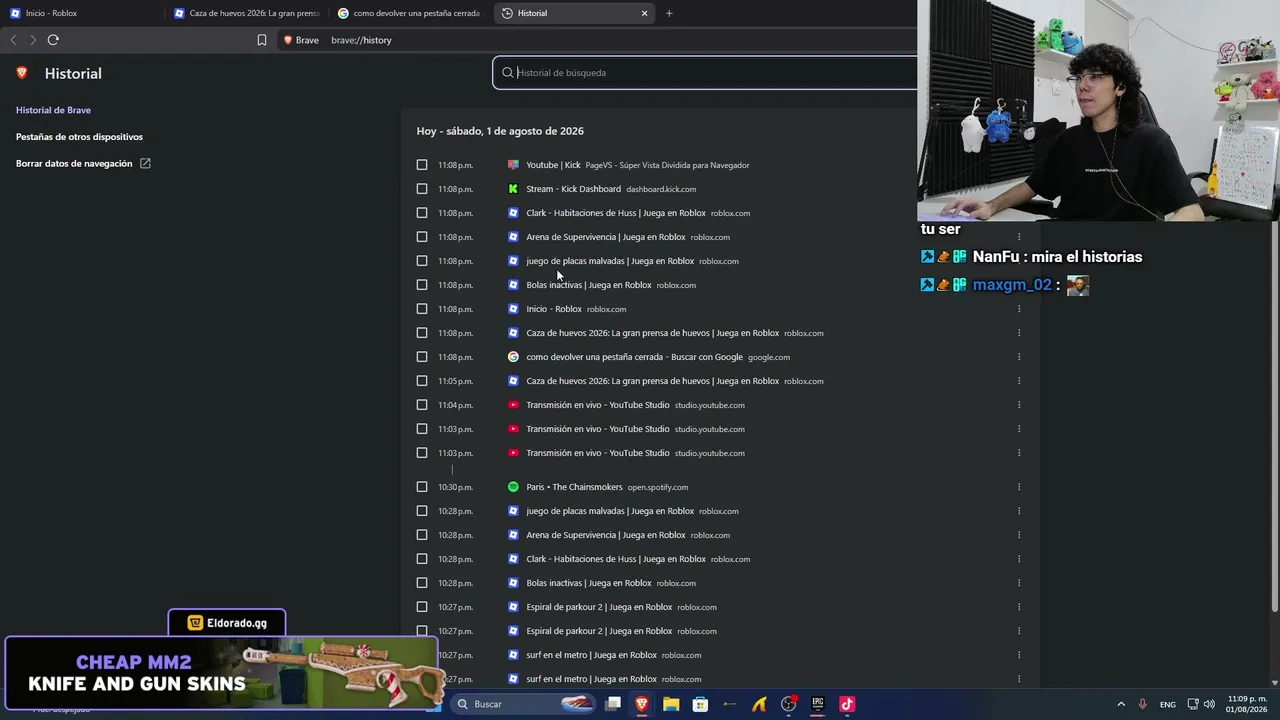Open the three-dot menu for 'Paris • The Chainsmokers'

(x=1019, y=487)
